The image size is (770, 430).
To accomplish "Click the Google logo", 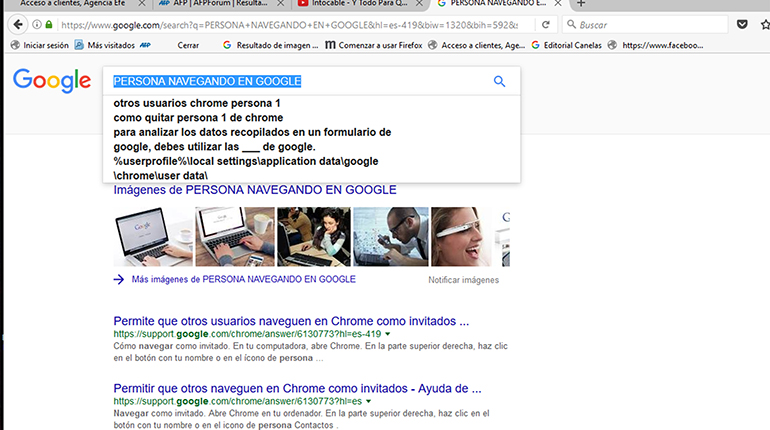I will 51,82.
